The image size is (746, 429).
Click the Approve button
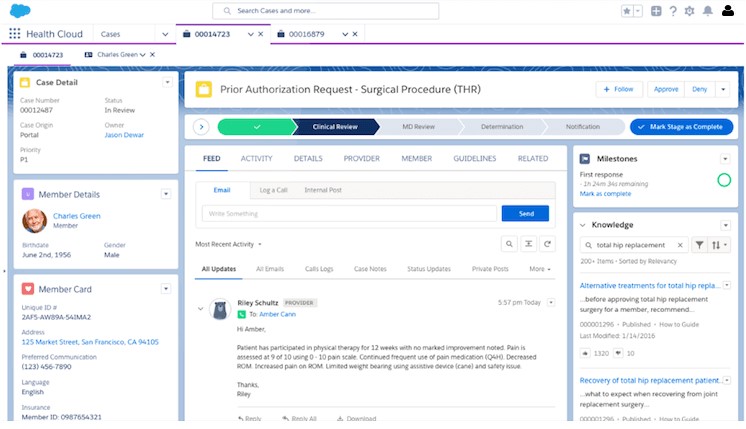tap(666, 89)
